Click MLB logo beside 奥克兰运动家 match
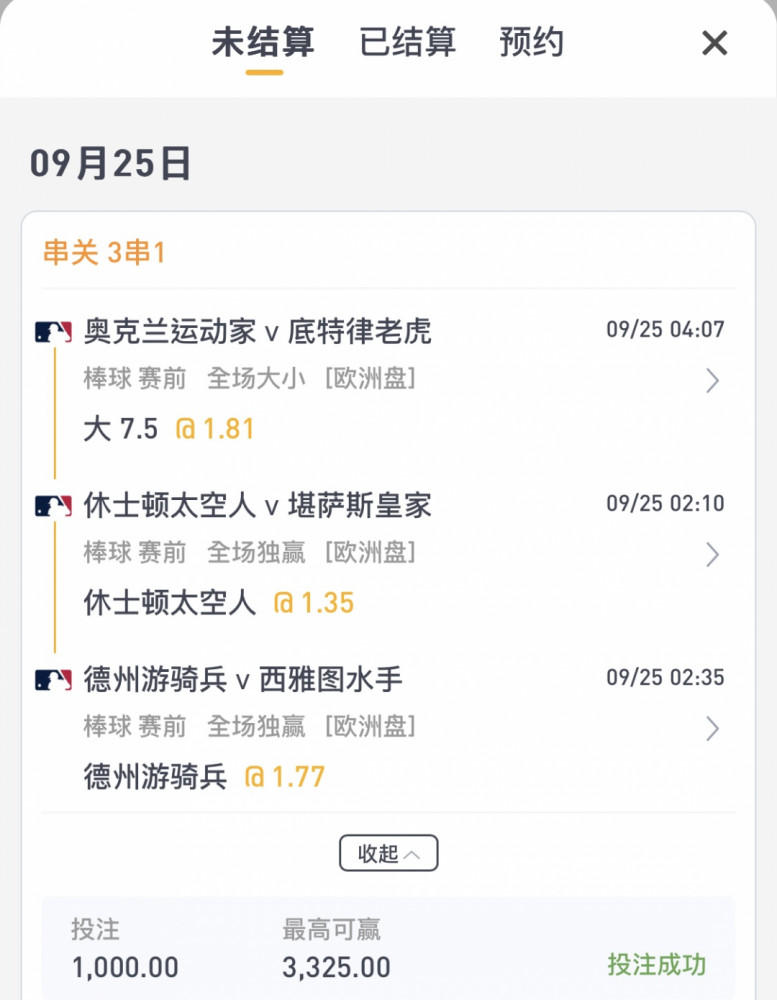 click(54, 332)
